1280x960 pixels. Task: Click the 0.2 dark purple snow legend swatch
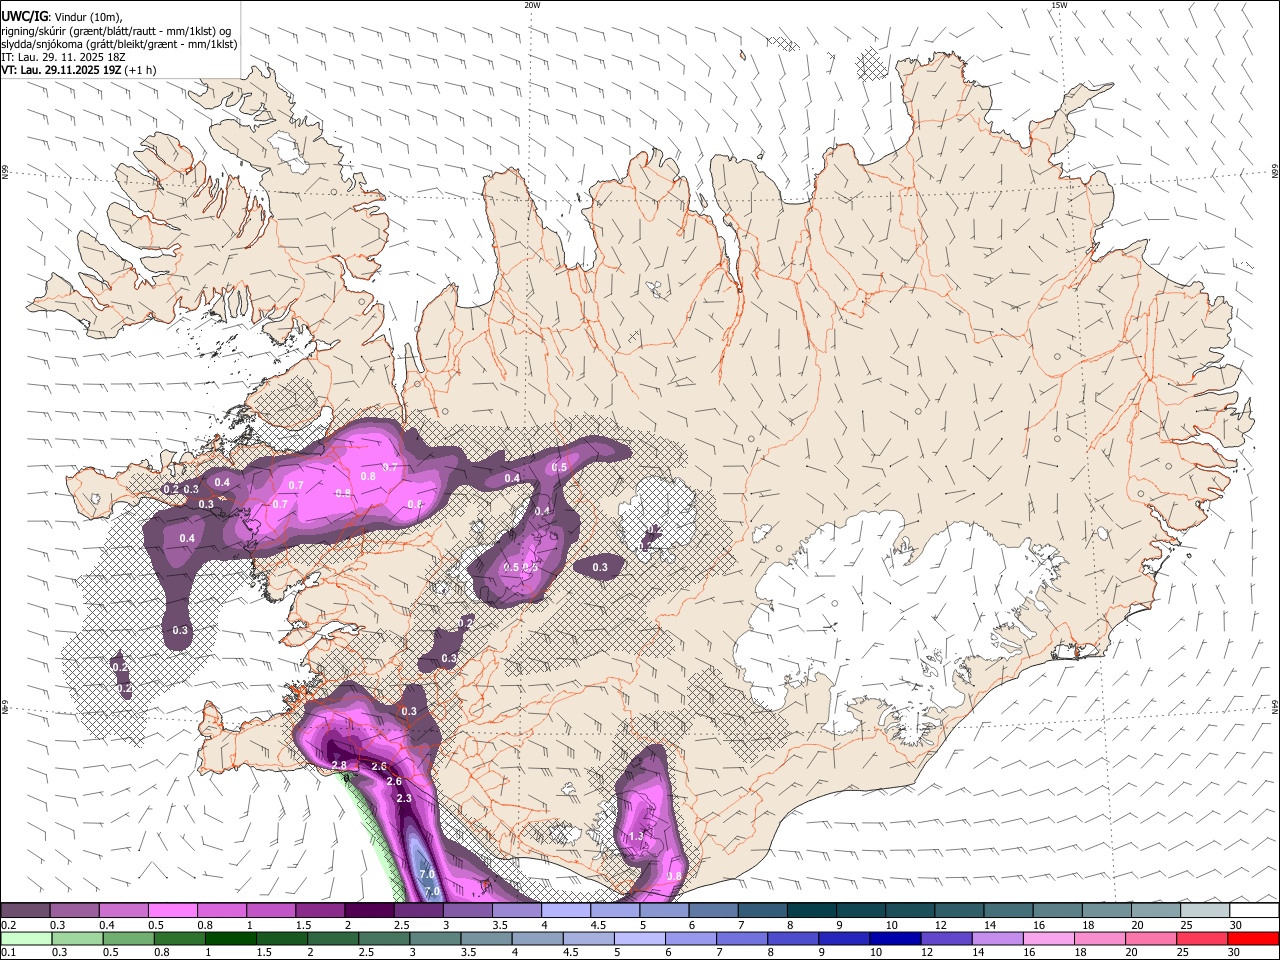[25, 911]
